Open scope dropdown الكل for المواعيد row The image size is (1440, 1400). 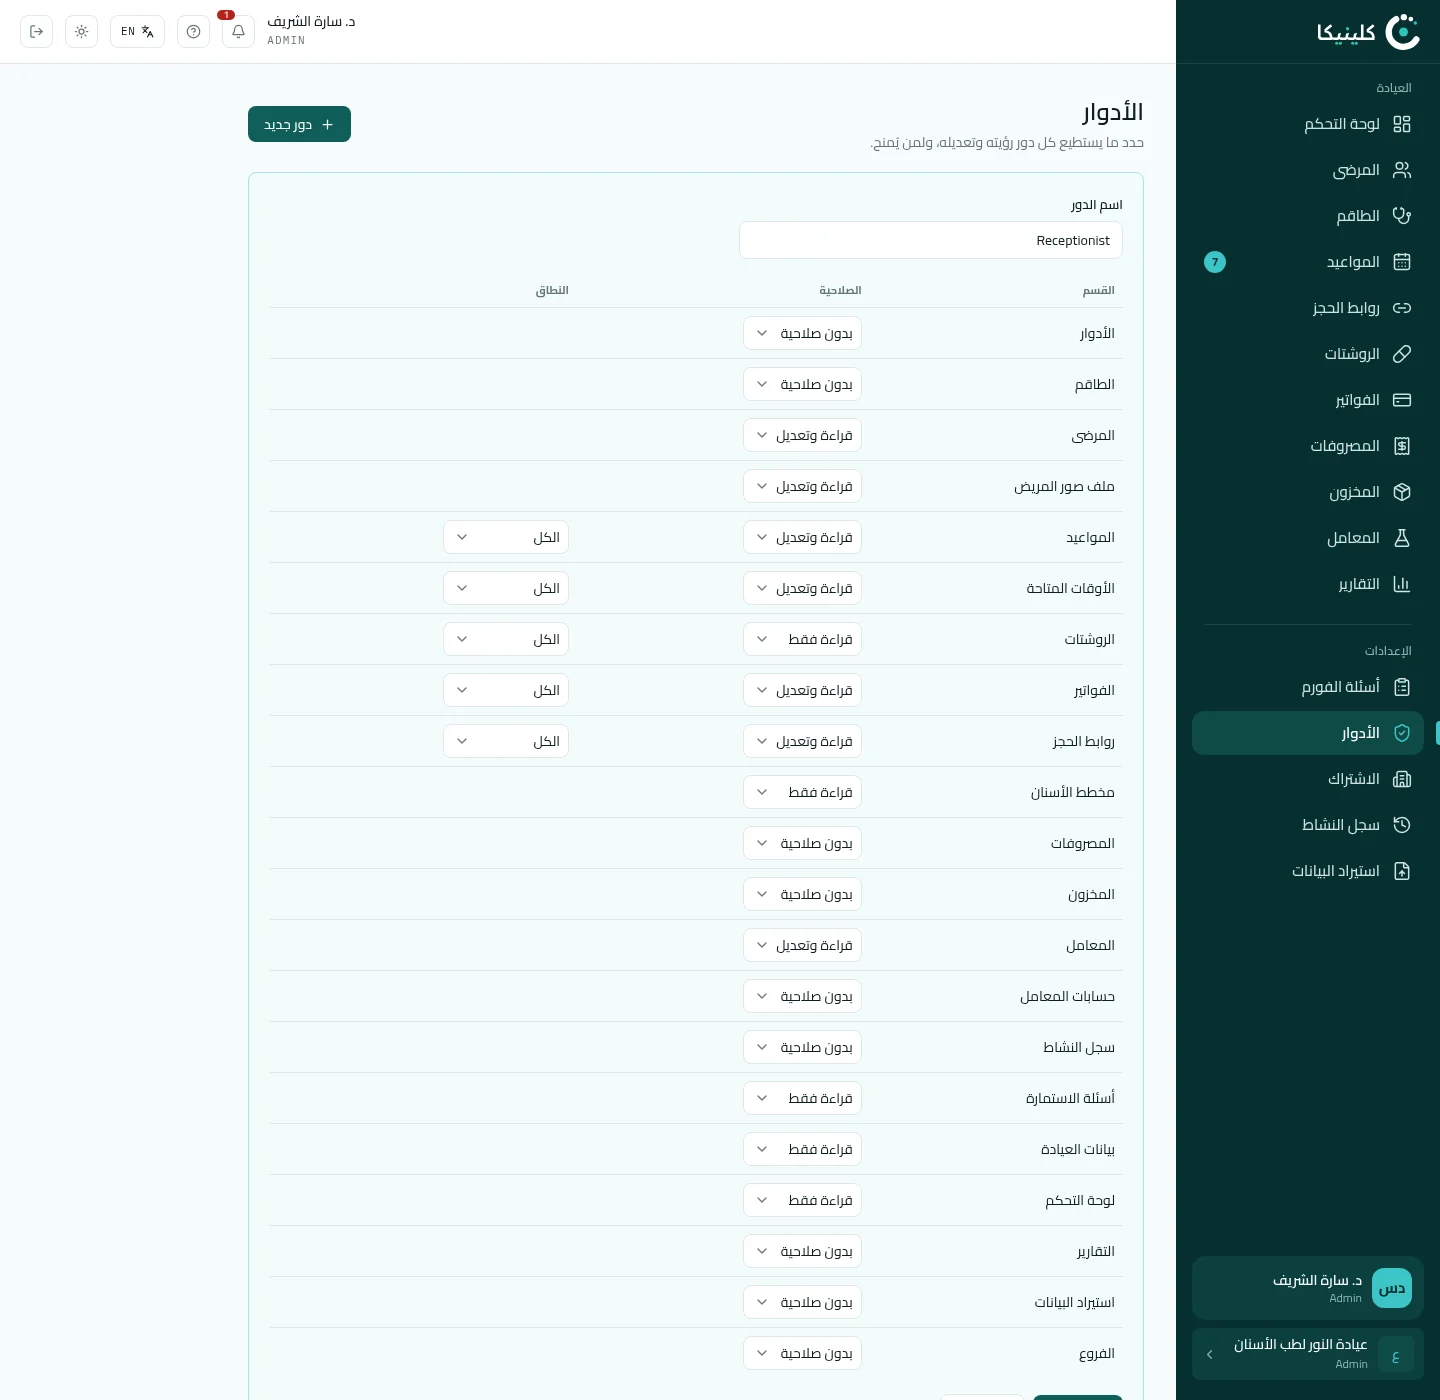(x=506, y=537)
